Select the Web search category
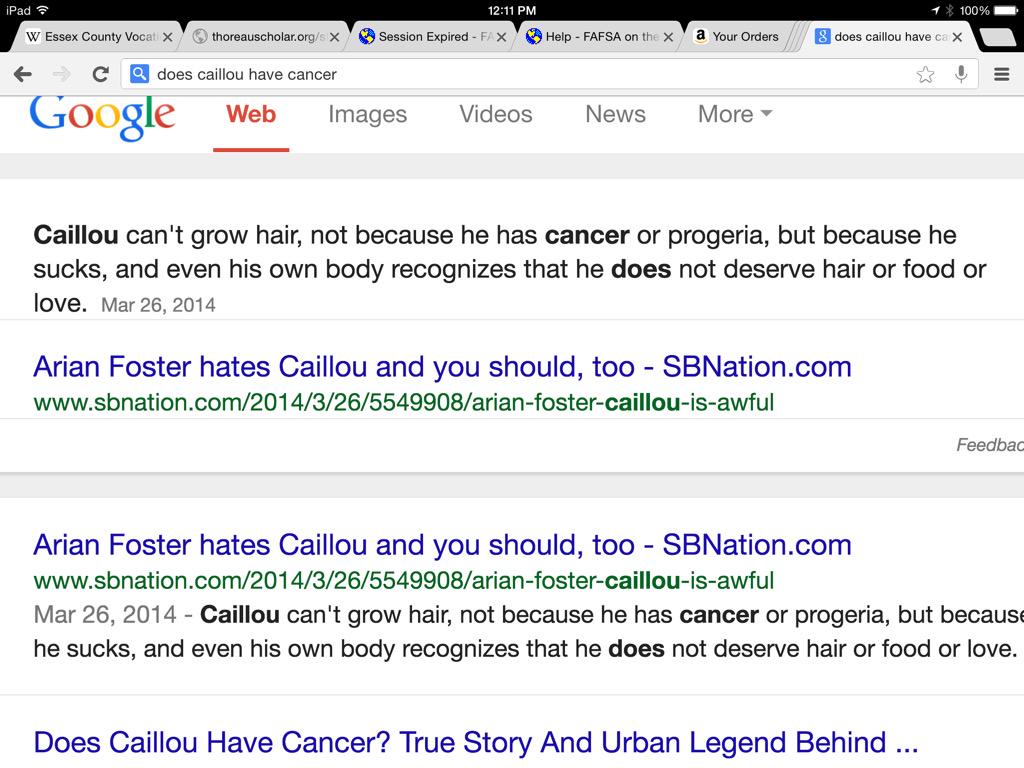This screenshot has height=768, width=1024. tap(251, 114)
